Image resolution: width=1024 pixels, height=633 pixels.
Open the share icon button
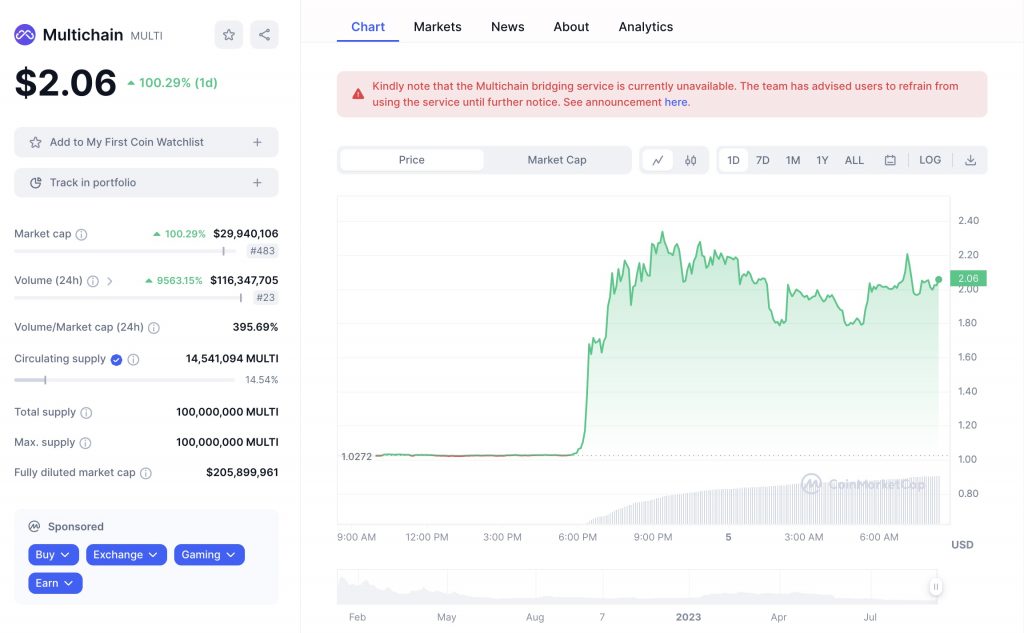point(264,35)
